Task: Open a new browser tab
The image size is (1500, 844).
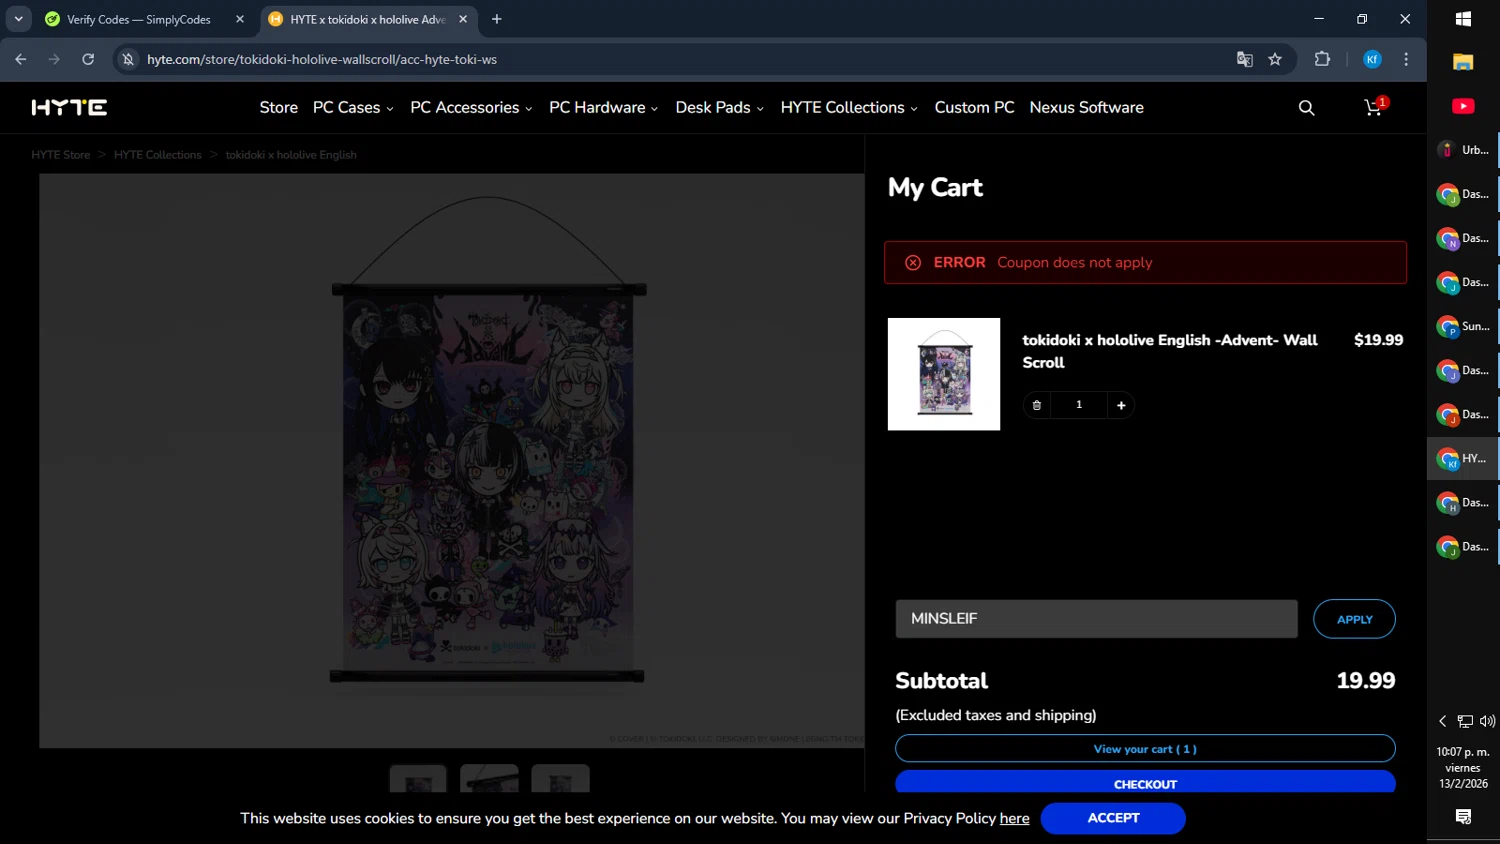Action: 497,19
